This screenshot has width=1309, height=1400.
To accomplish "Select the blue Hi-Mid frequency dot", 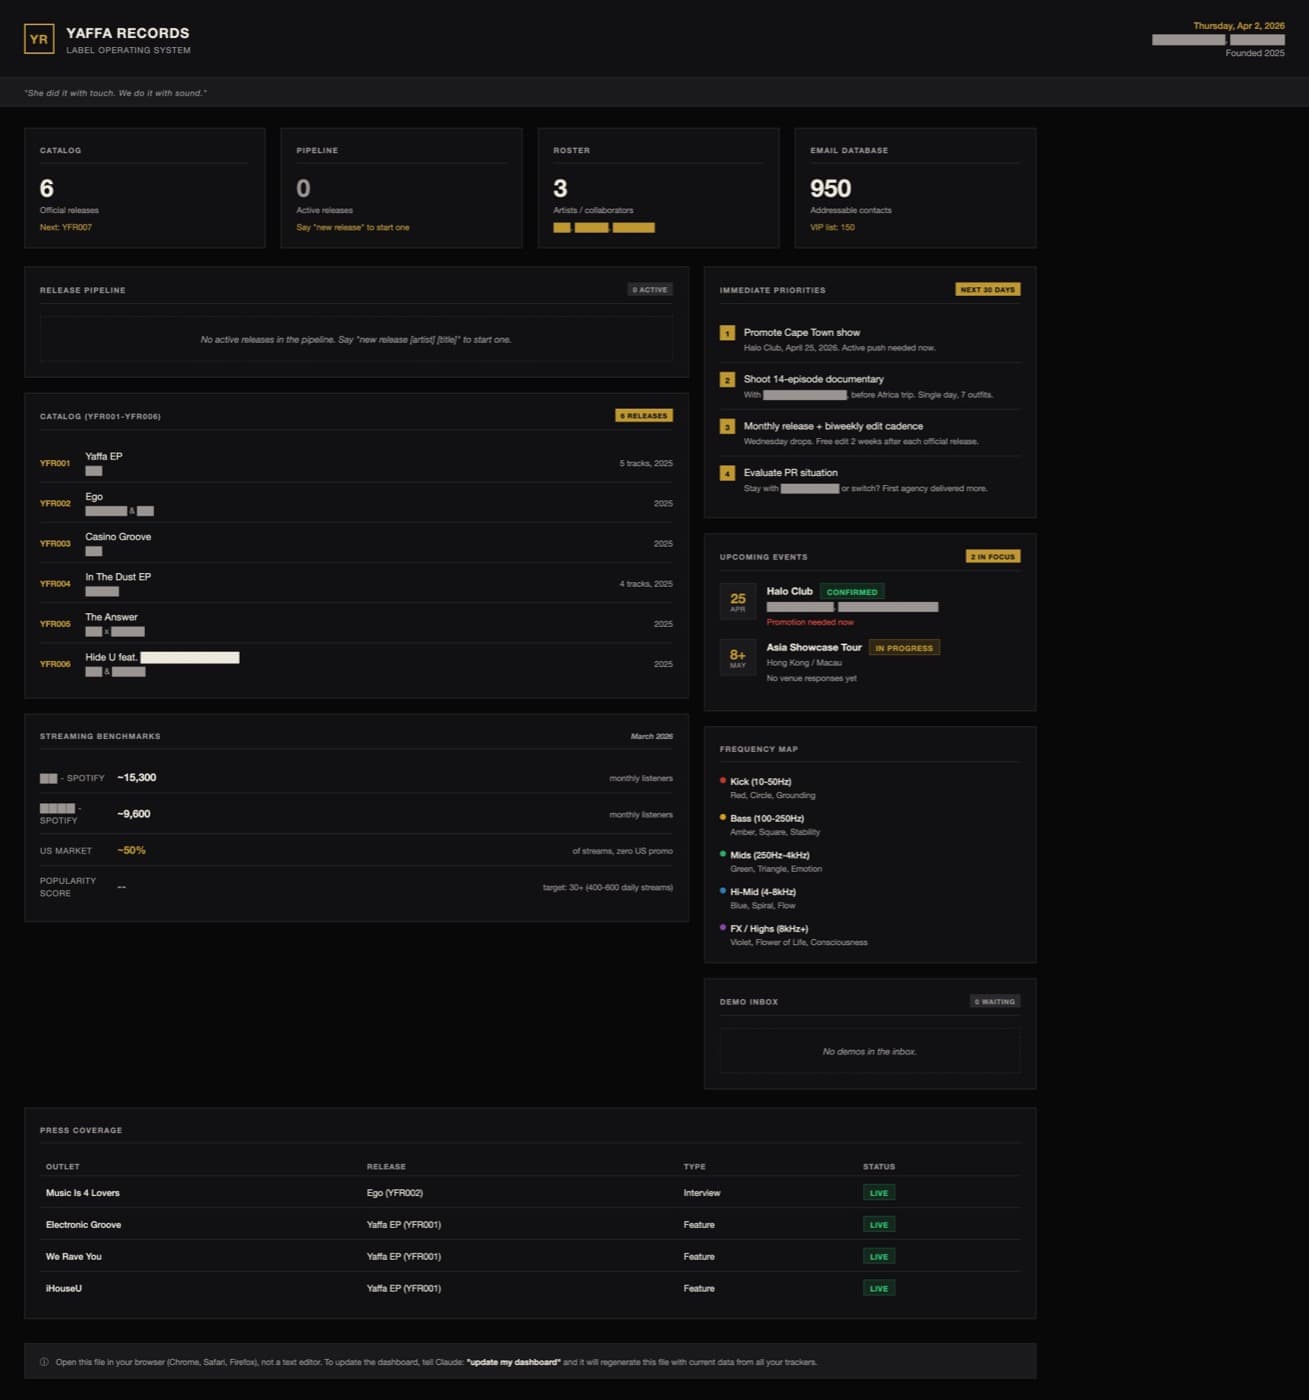I will pyautogui.click(x=724, y=892).
